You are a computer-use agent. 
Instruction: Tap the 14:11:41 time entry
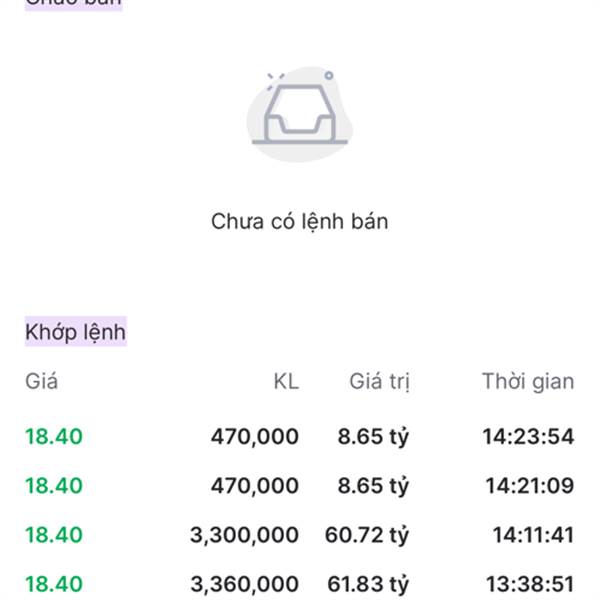click(532, 535)
